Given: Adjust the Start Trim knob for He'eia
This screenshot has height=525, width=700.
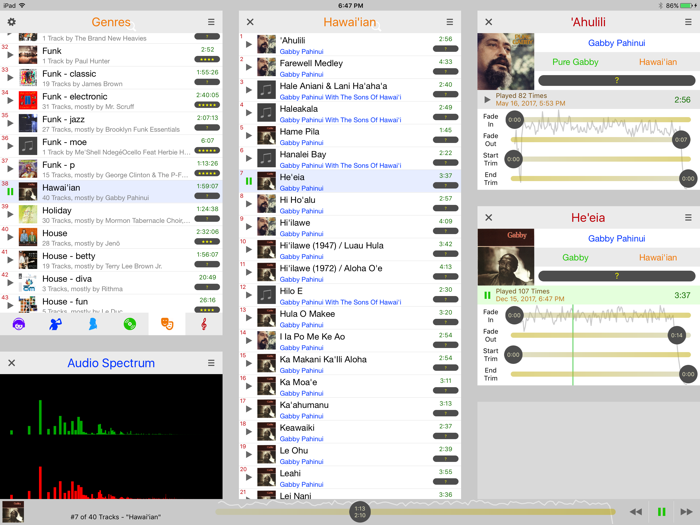Looking at the screenshot, I should [x=513, y=355].
